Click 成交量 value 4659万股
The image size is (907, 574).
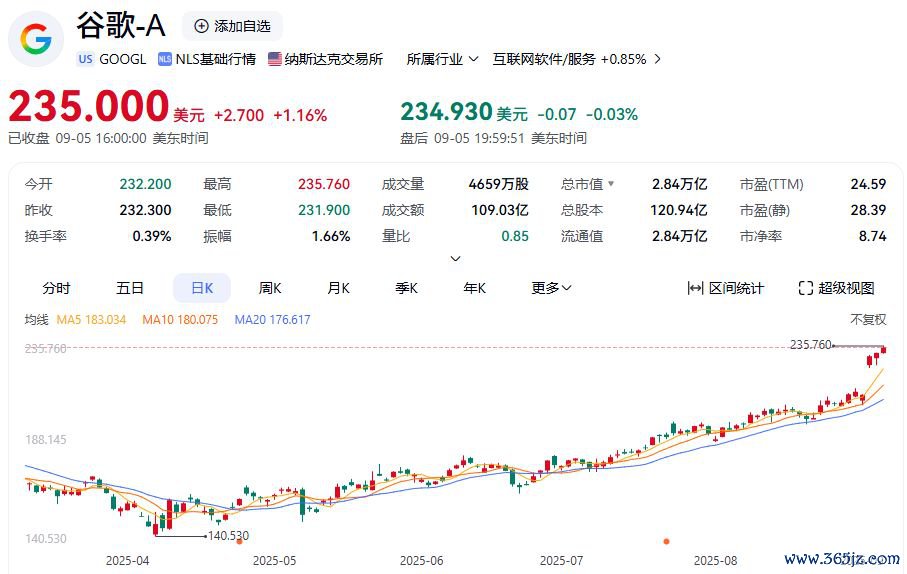(x=498, y=184)
